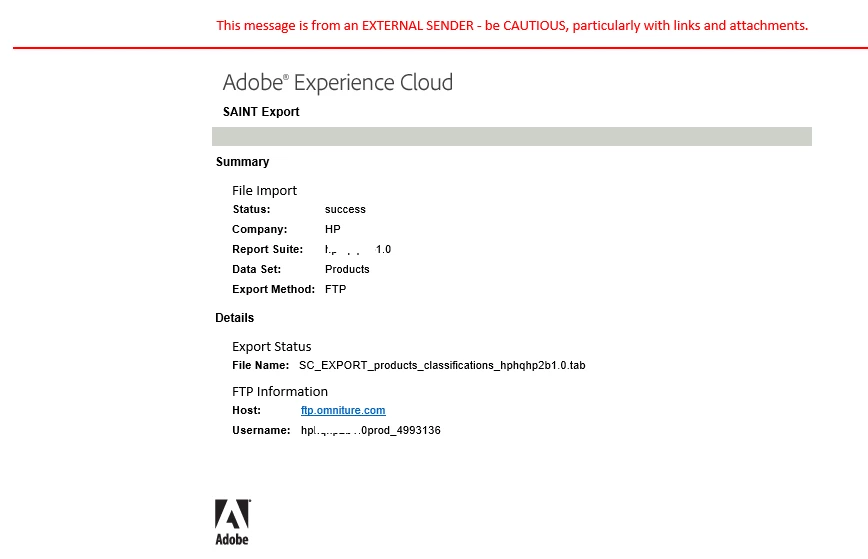Click the Details section heading
Screen dimensions: 868x559
coord(235,318)
